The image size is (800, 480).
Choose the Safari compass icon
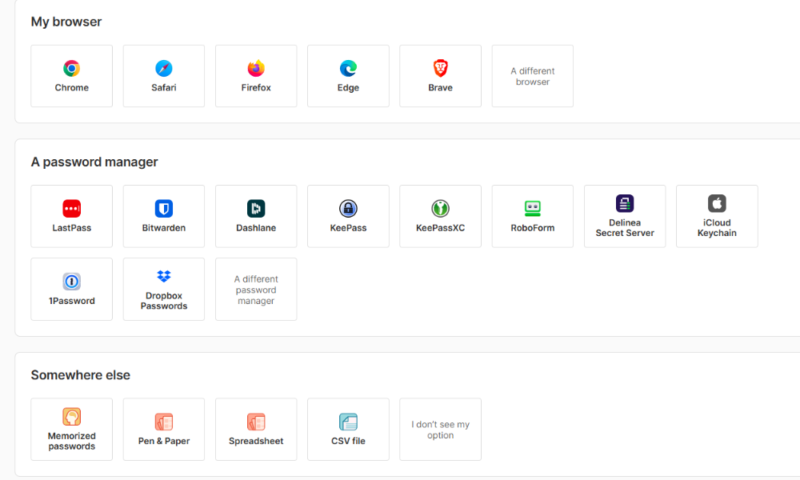click(164, 68)
